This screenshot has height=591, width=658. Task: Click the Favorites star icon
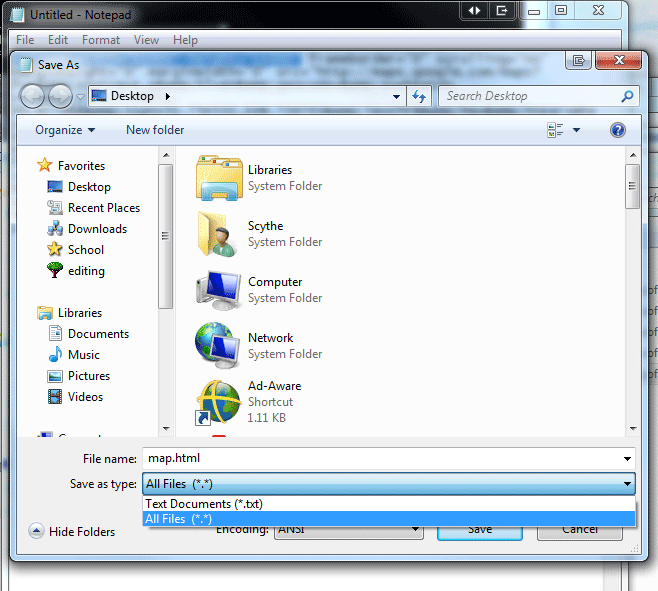(x=44, y=165)
